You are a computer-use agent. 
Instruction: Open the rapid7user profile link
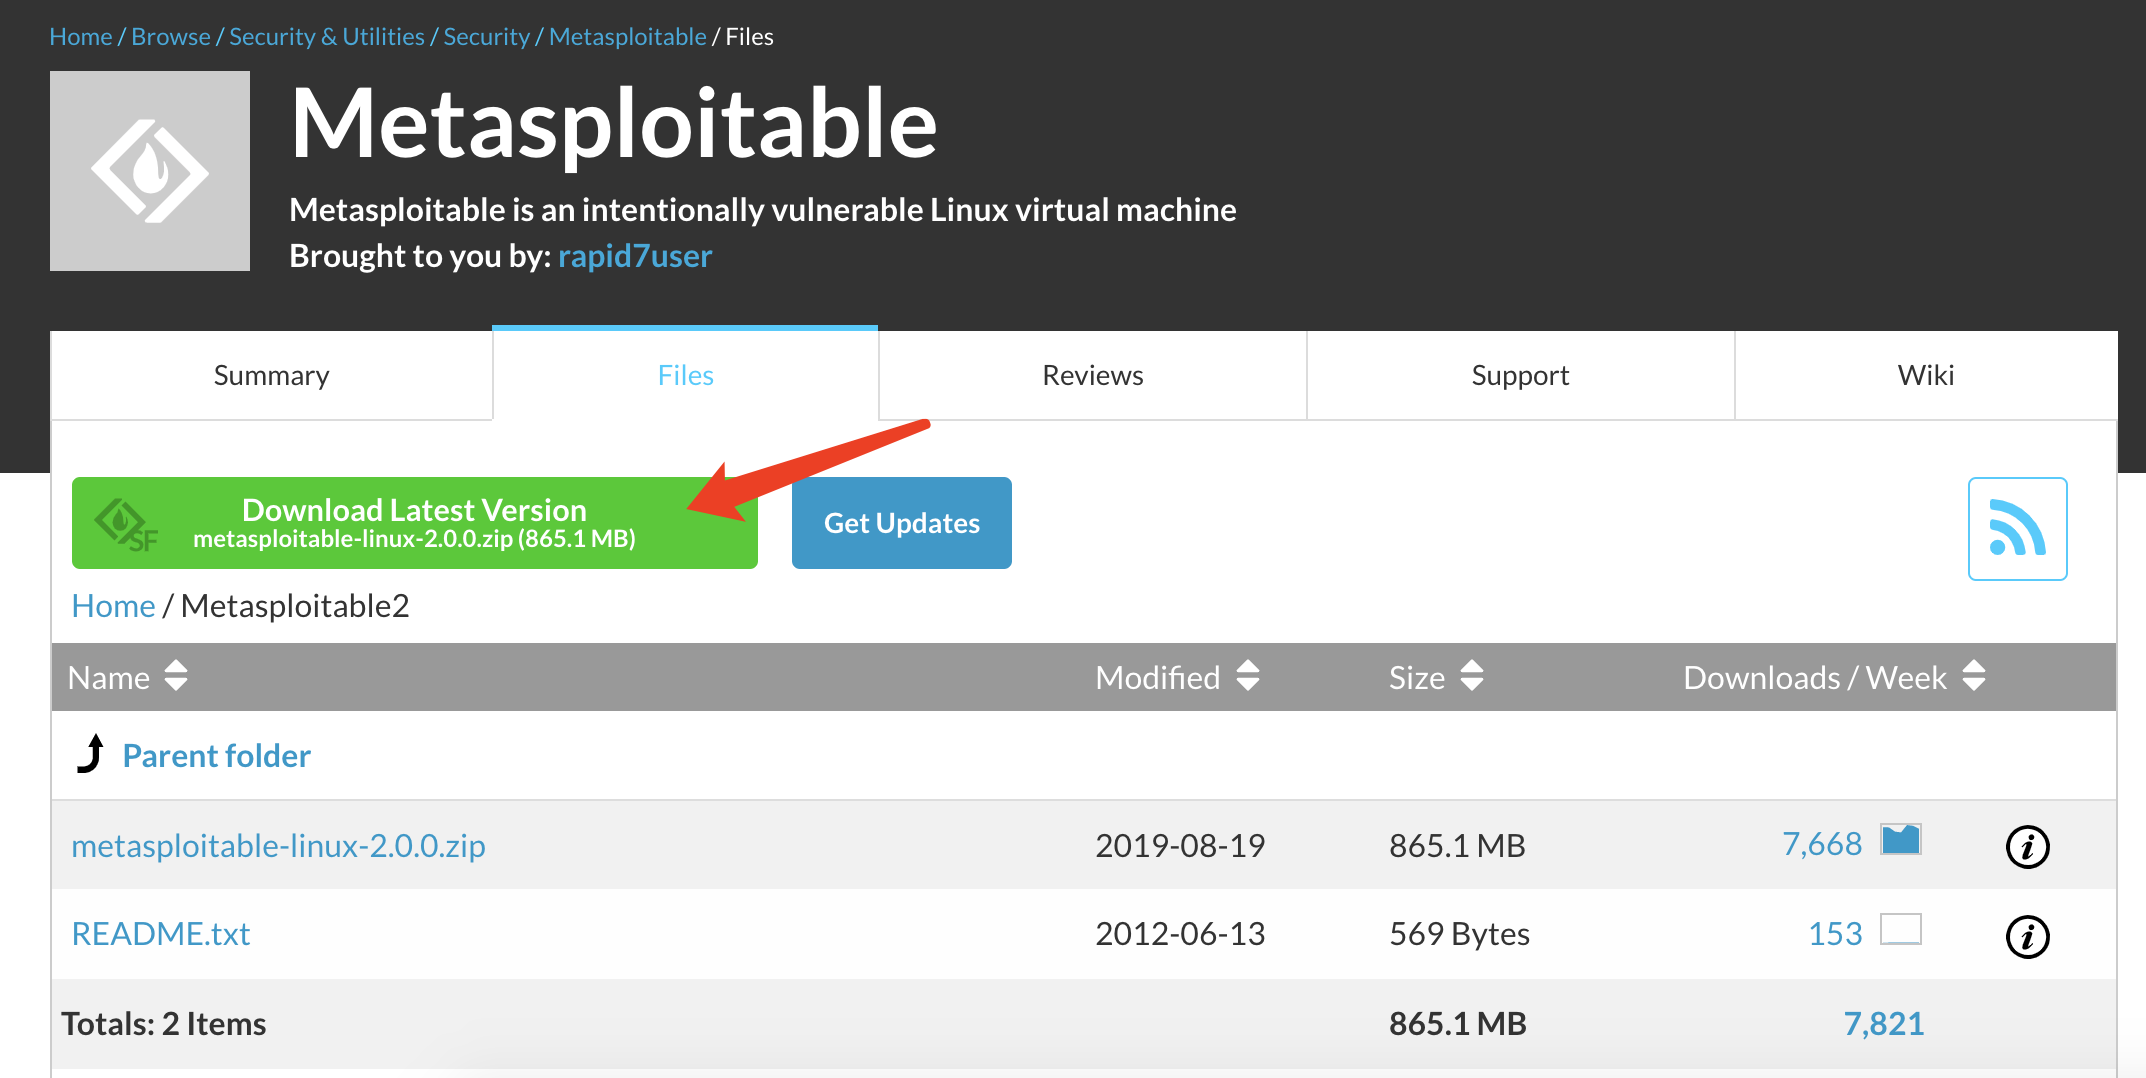tap(635, 256)
